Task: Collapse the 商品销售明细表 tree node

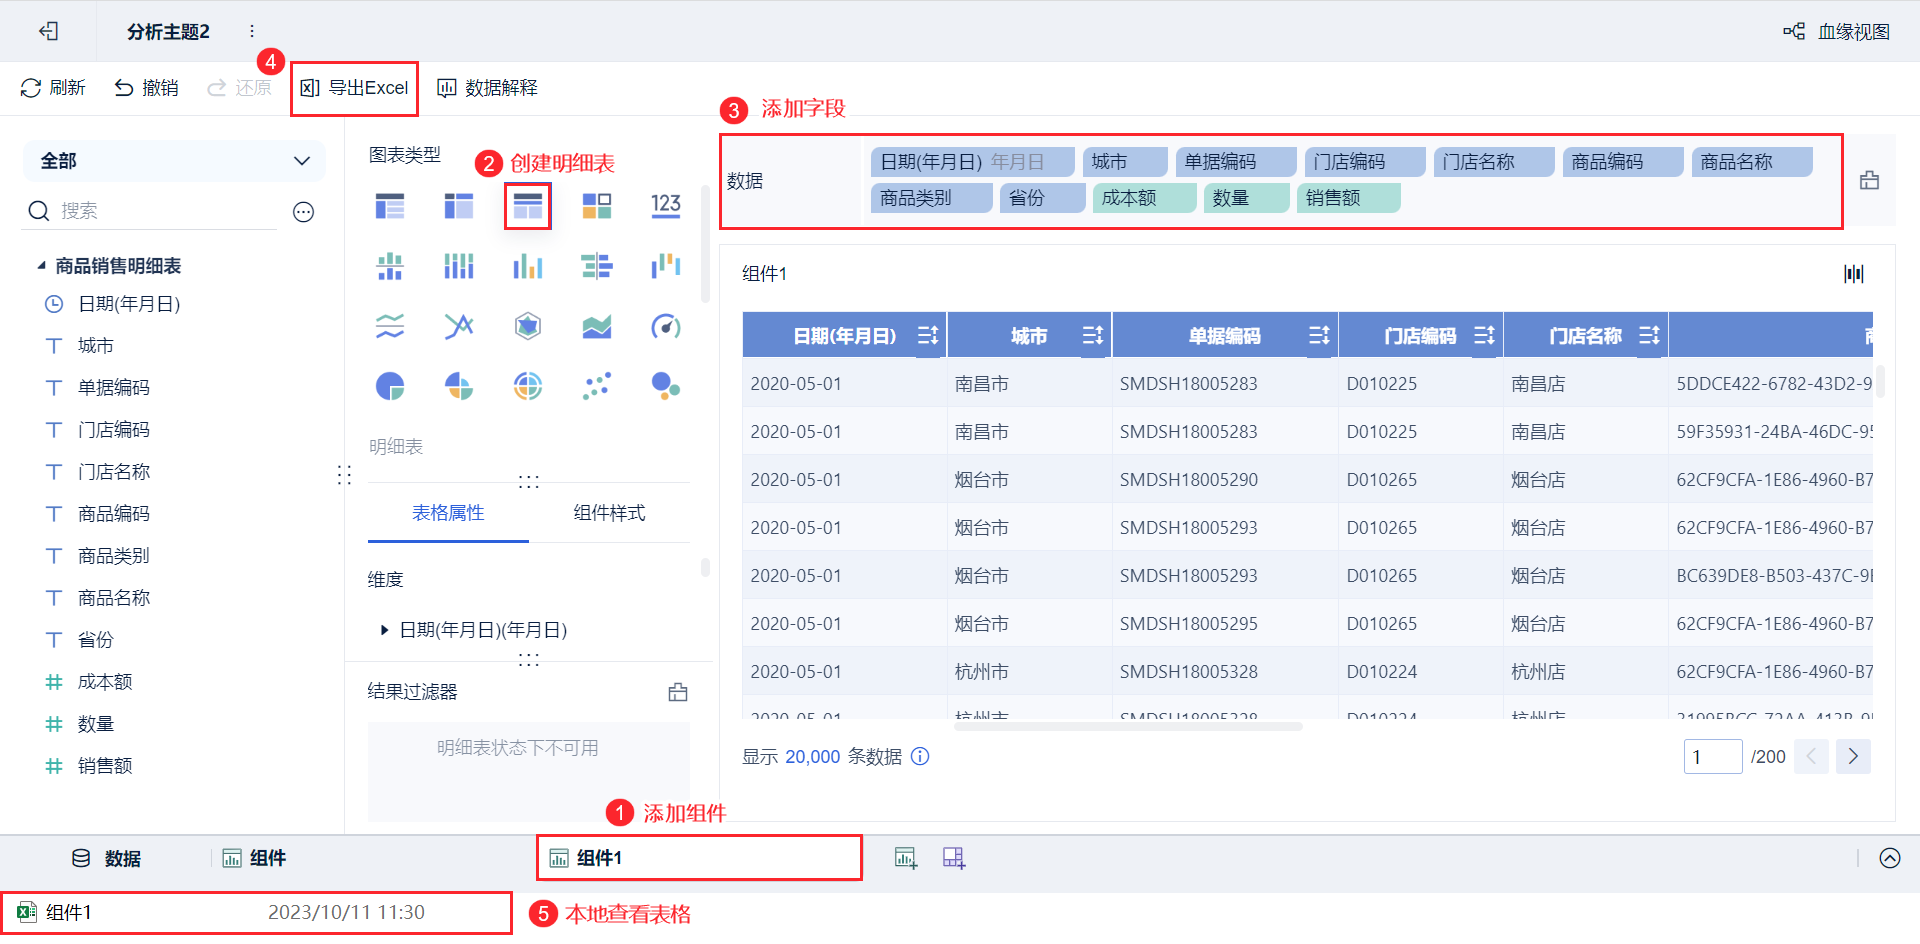Action: click(41, 265)
